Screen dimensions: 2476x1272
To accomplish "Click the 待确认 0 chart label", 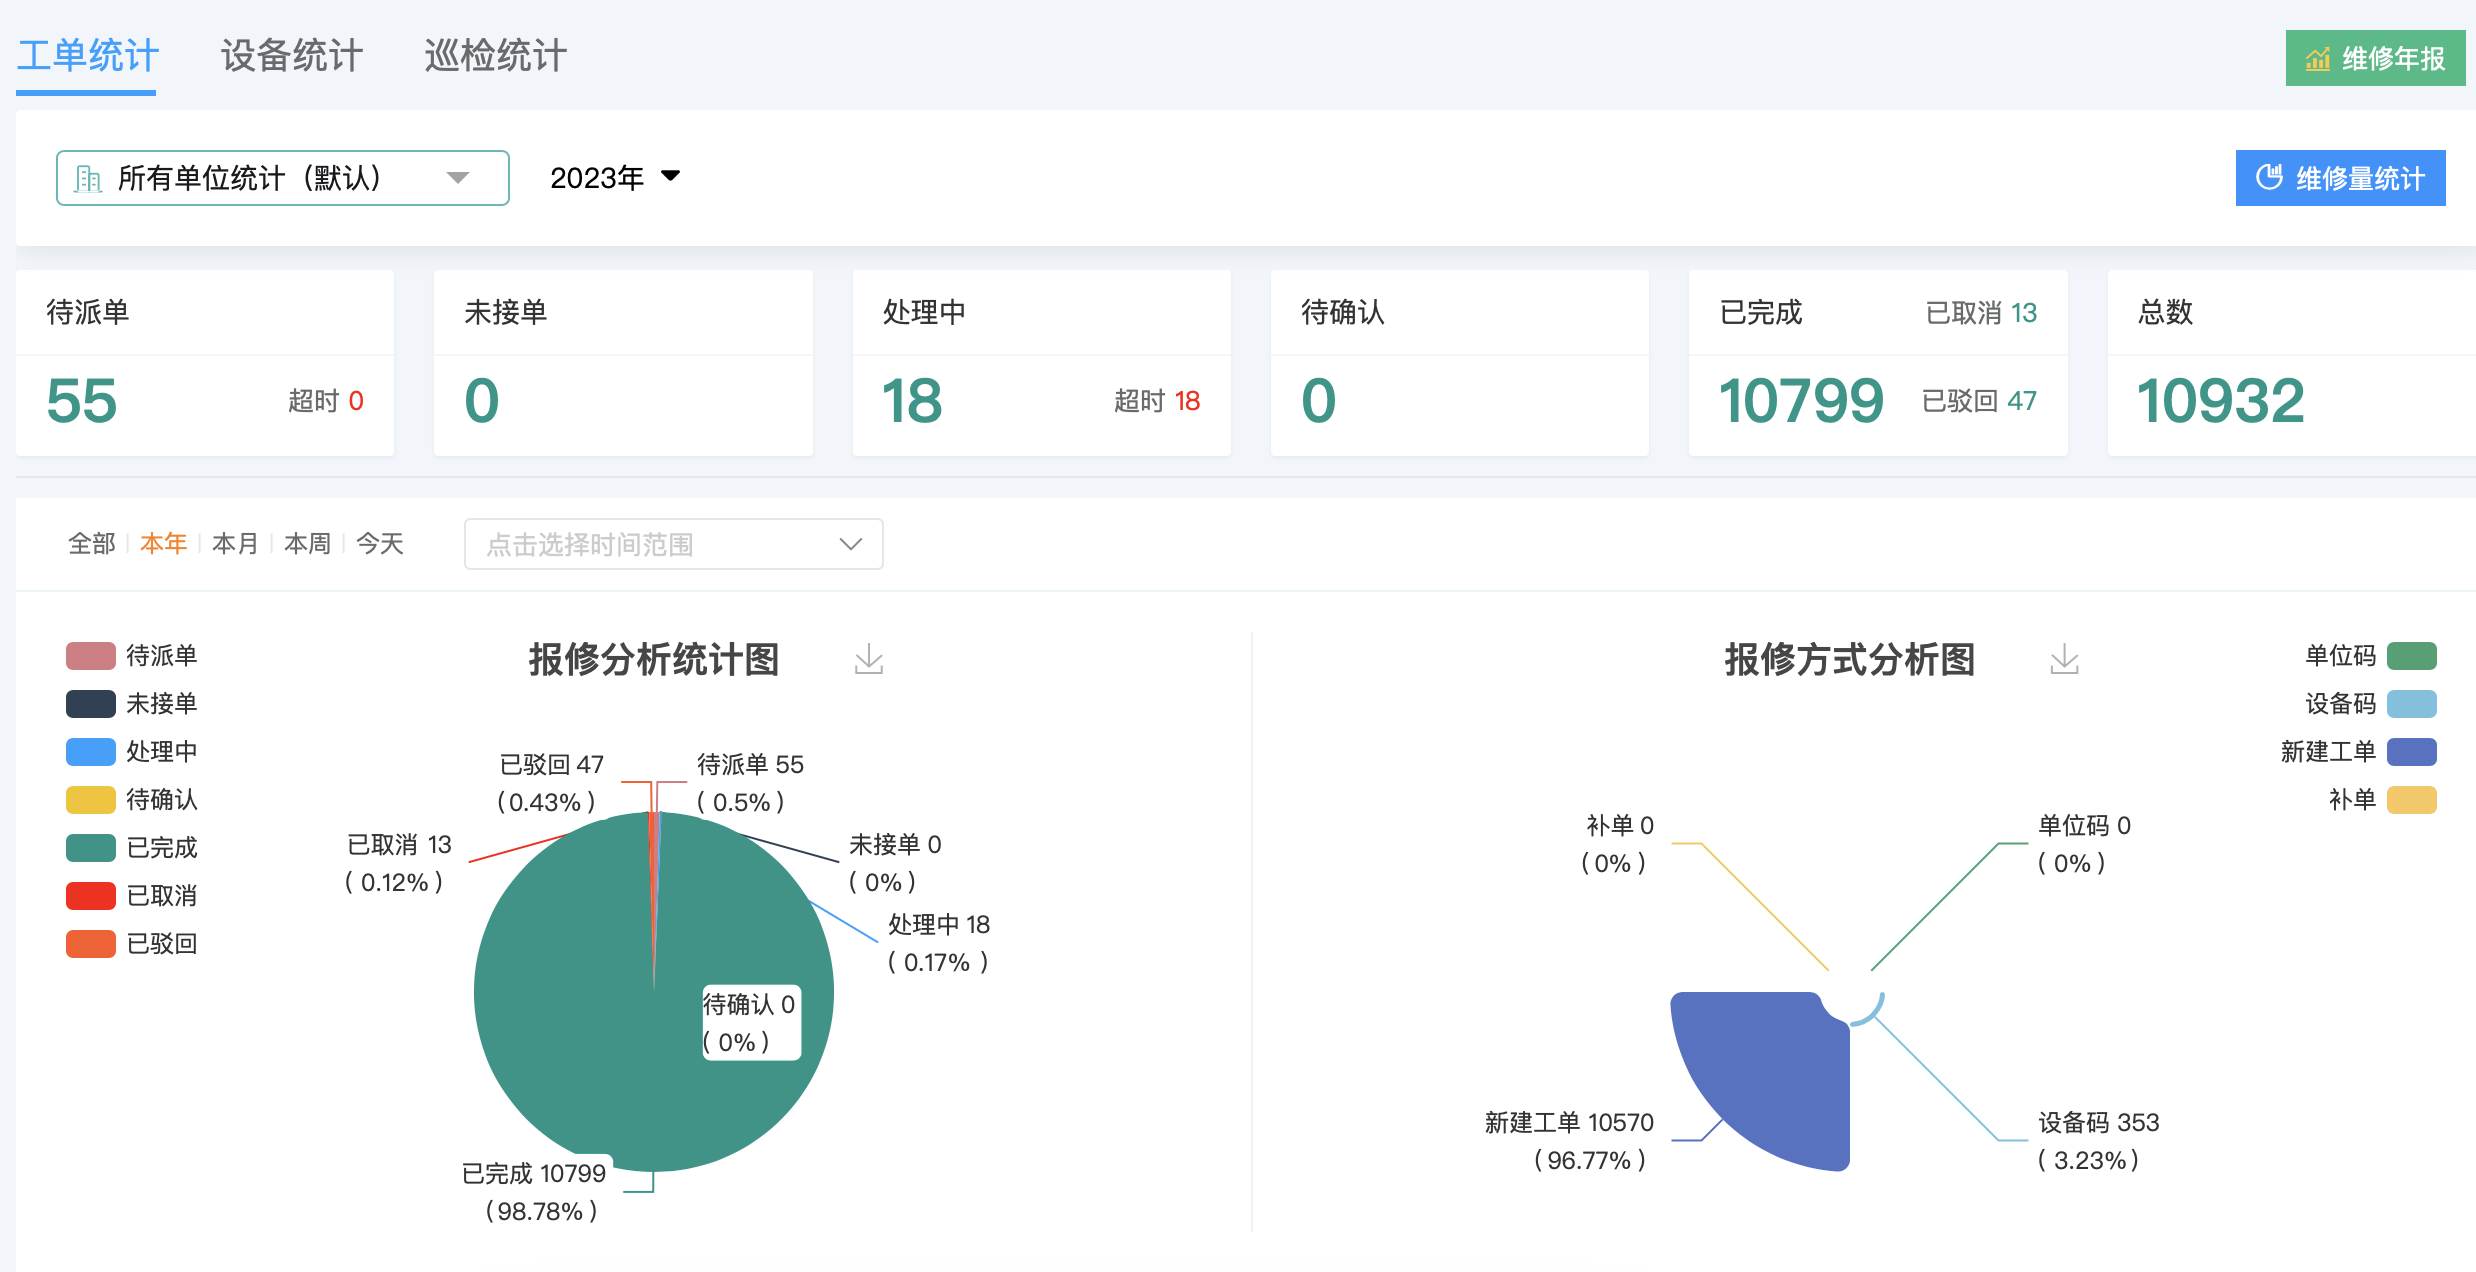I will tap(750, 1023).
